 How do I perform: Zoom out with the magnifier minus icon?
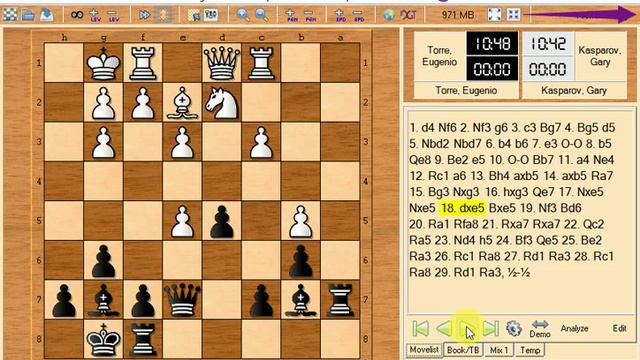pos(261,15)
